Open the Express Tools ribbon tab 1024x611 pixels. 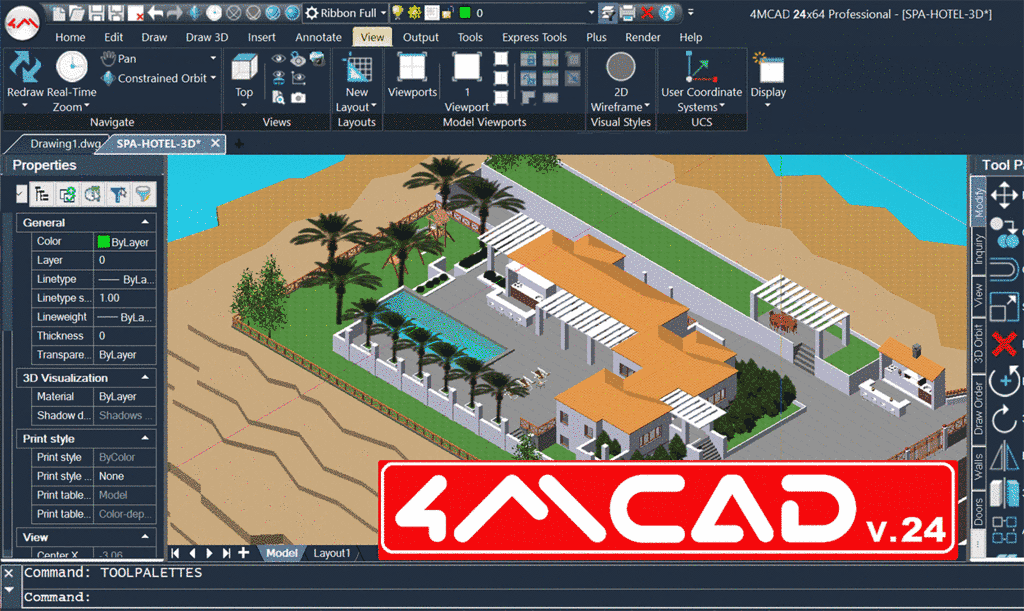(534, 37)
